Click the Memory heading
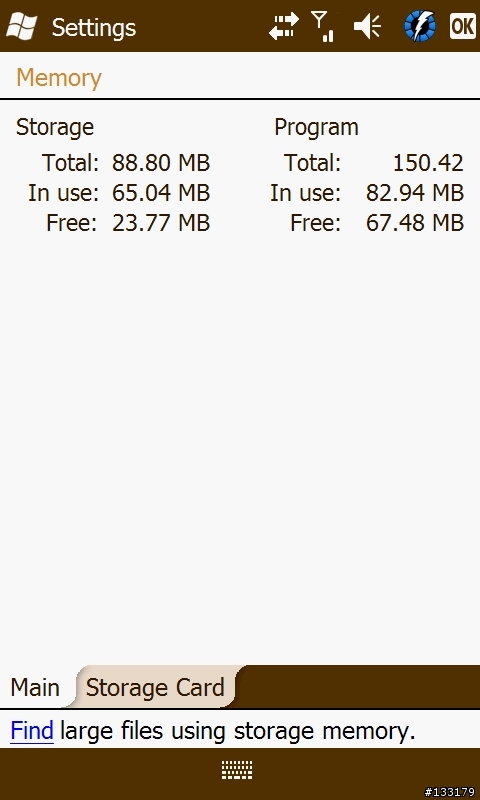480x800 pixels. click(59, 78)
